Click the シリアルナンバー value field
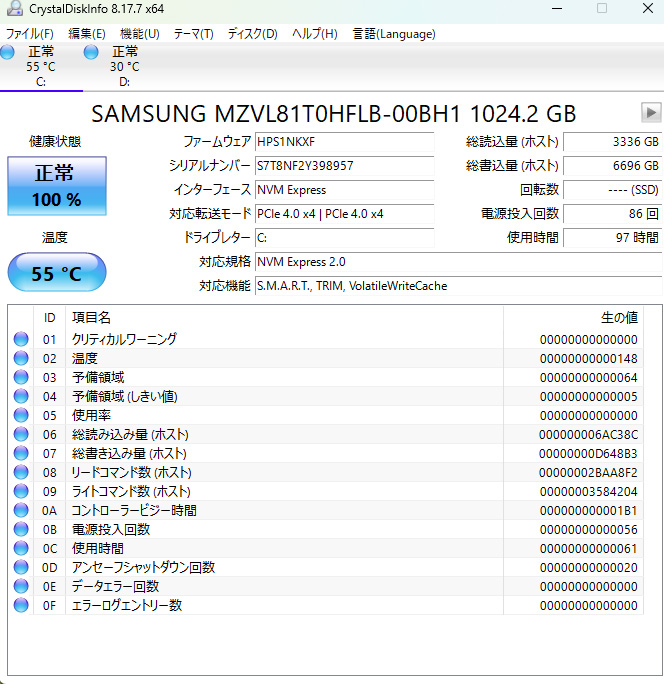Image resolution: width=664 pixels, height=684 pixels. 344,166
